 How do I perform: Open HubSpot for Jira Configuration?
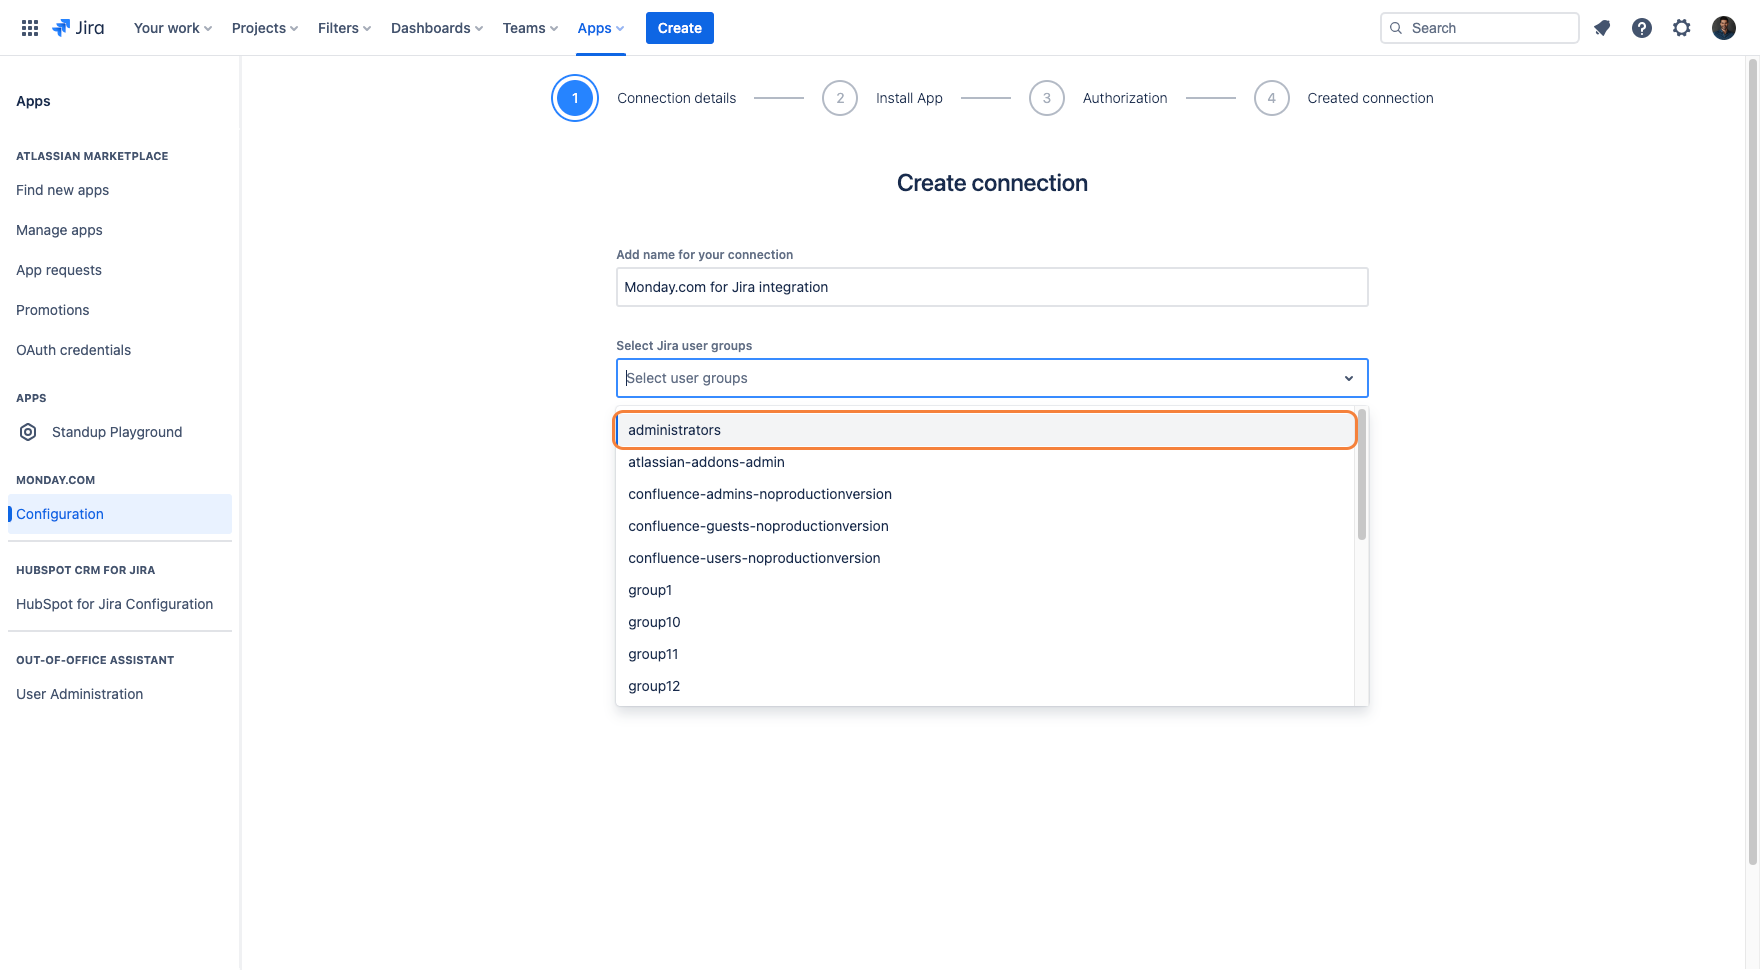pyautogui.click(x=114, y=604)
